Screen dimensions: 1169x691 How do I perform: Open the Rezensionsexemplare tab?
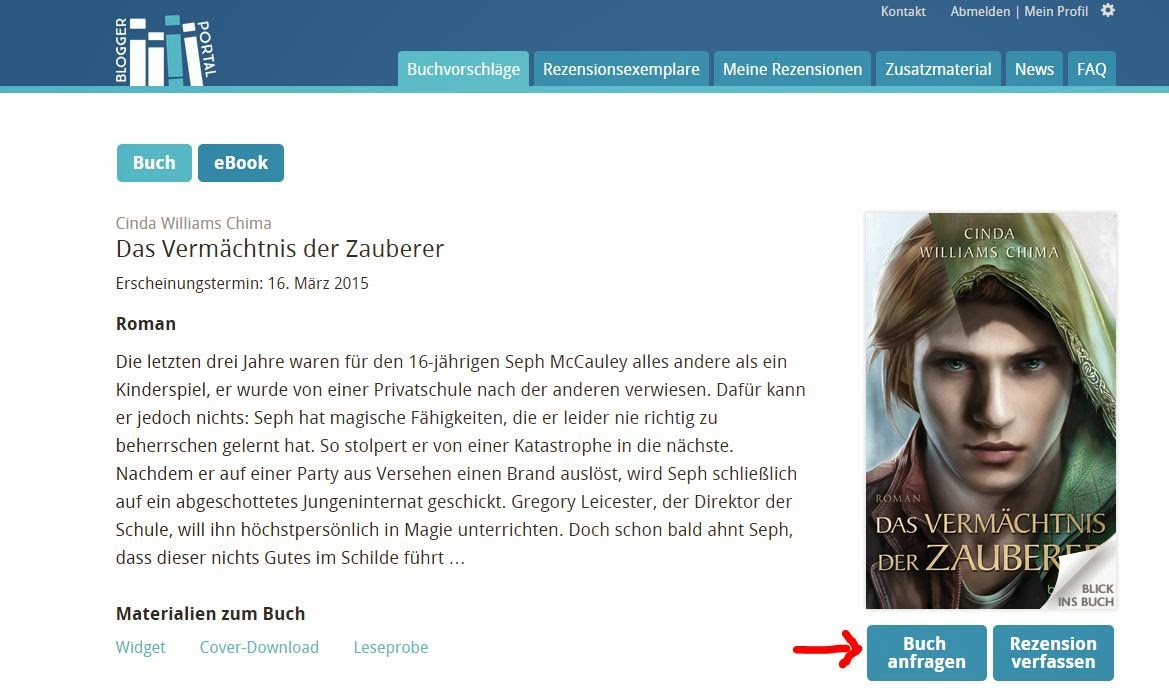pos(621,69)
